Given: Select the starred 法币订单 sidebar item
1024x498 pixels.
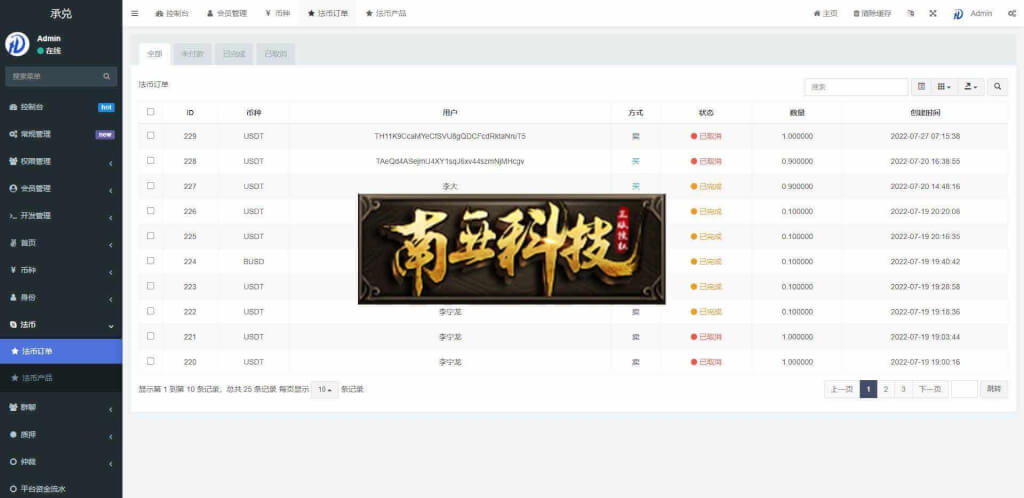Looking at the screenshot, I should coord(61,351).
